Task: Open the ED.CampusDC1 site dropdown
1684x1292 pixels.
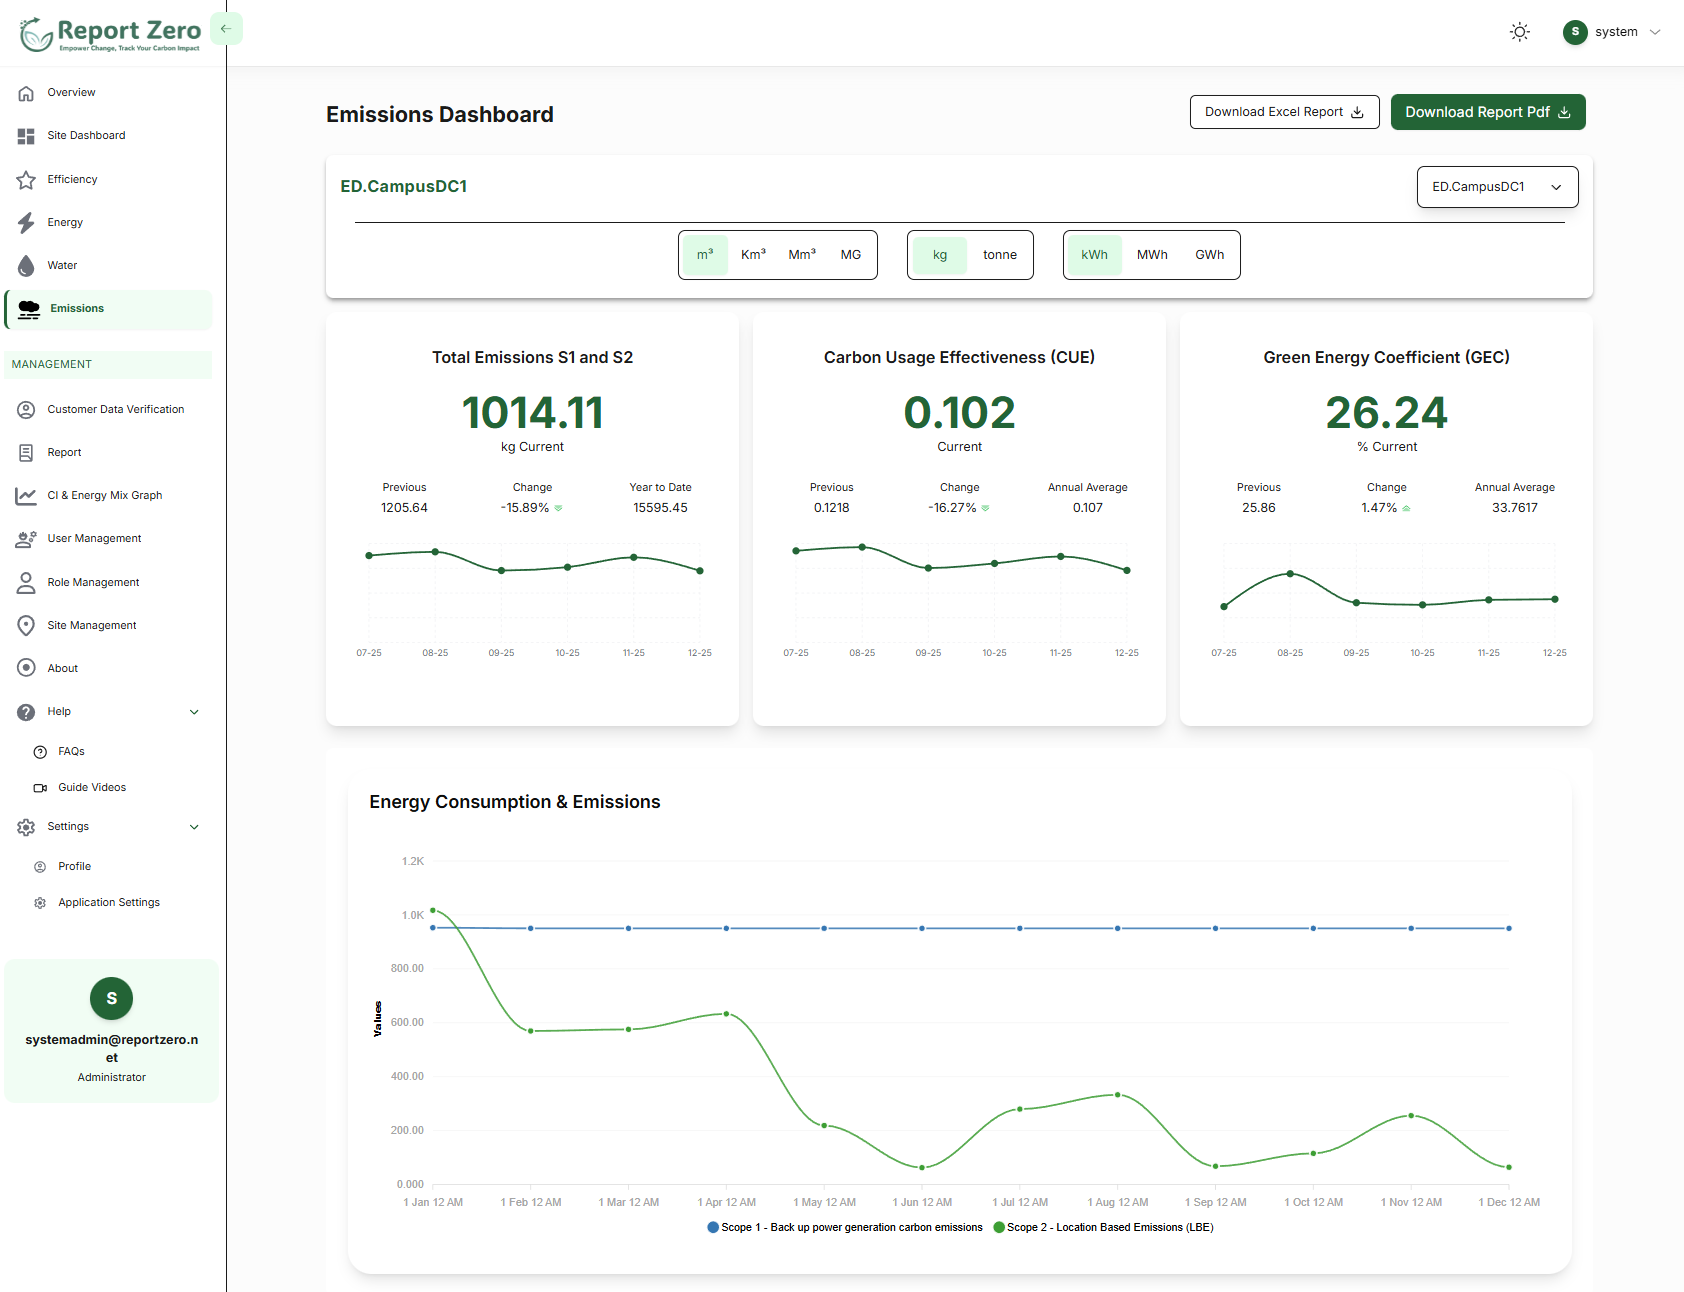Action: [1498, 187]
